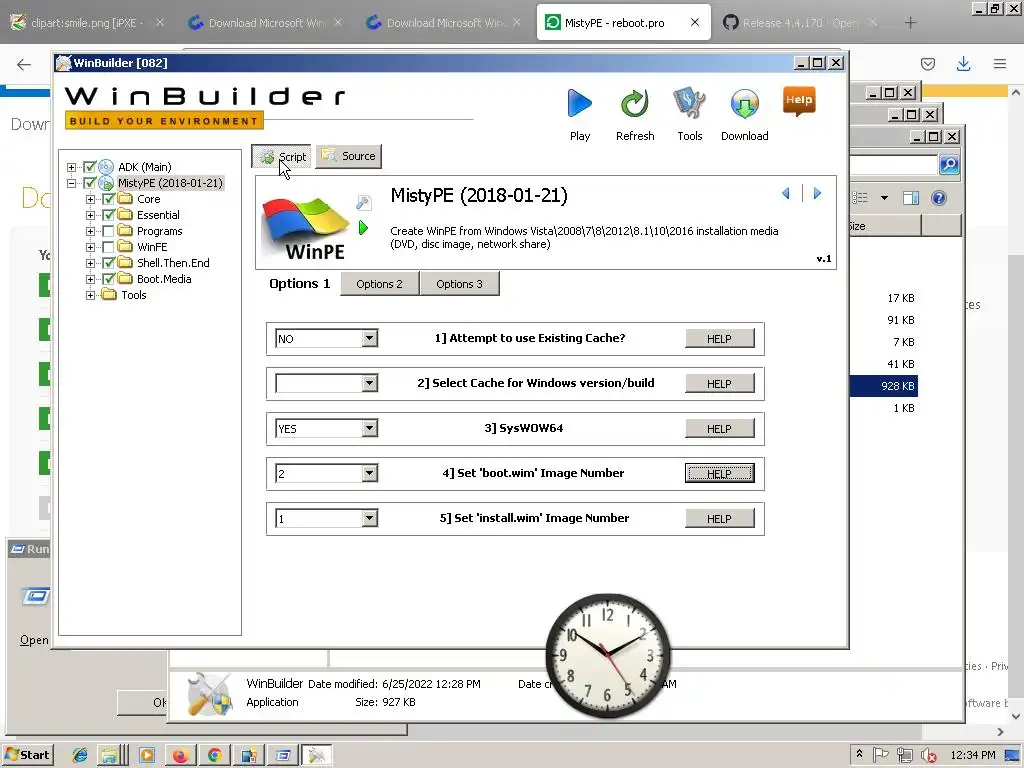The image size is (1024, 768).
Task: Select the Options 1 tab
Action: tap(300, 283)
